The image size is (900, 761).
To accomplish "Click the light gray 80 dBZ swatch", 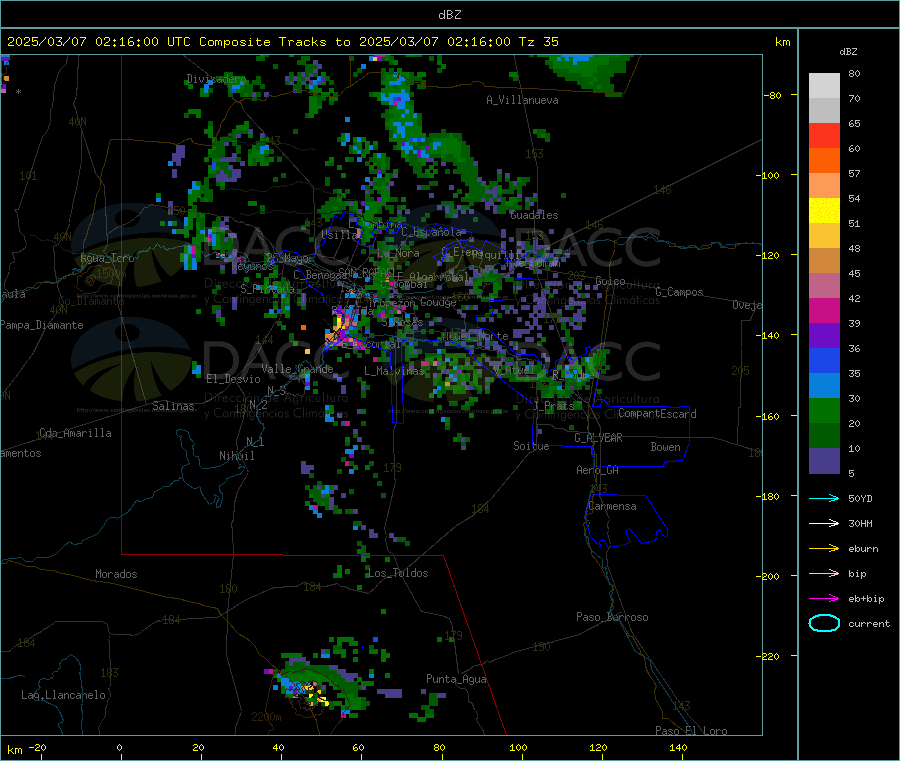I will (x=824, y=86).
